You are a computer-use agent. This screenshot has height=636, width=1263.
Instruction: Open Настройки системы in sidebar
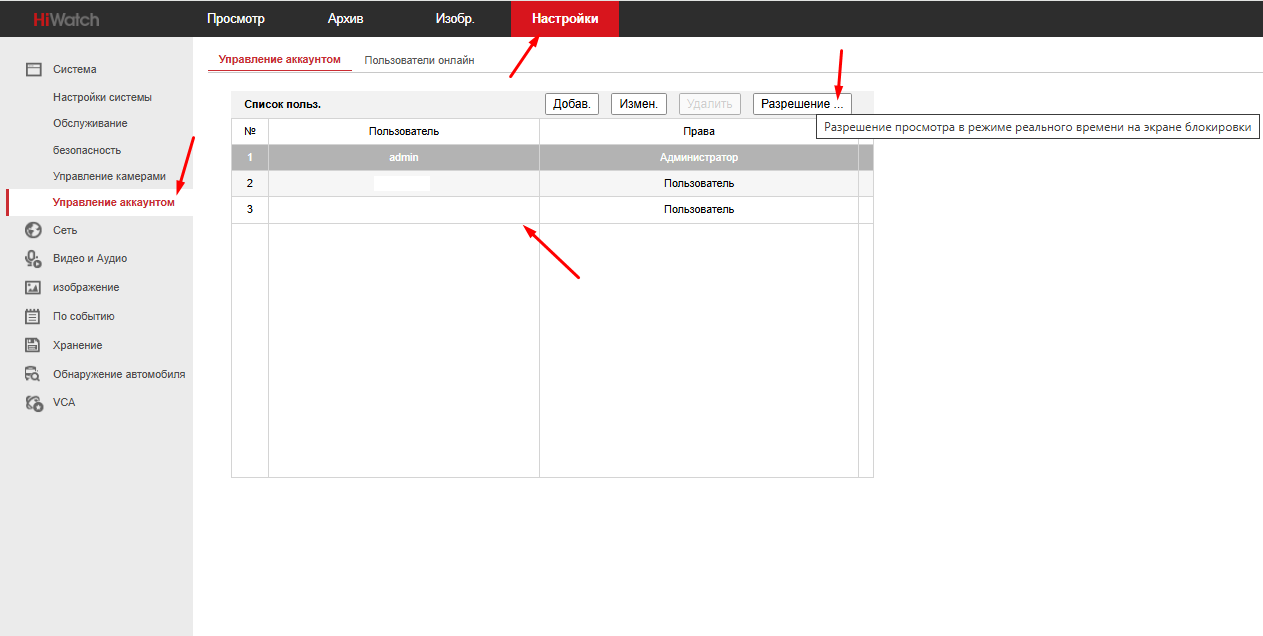102,97
